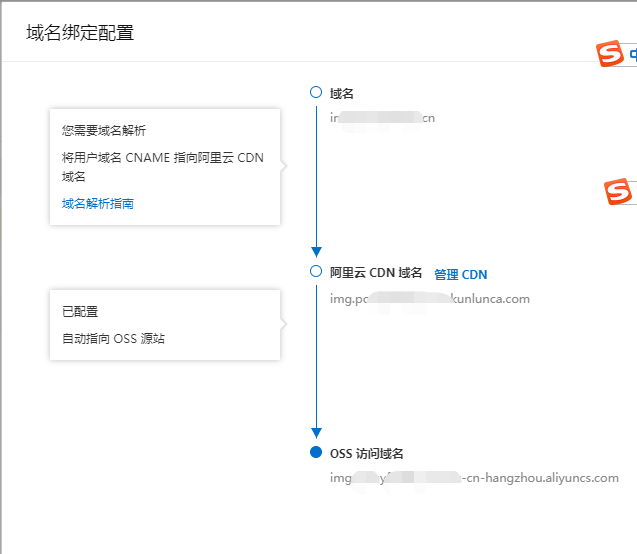Open the 域名解析指南 link

click(x=98, y=203)
